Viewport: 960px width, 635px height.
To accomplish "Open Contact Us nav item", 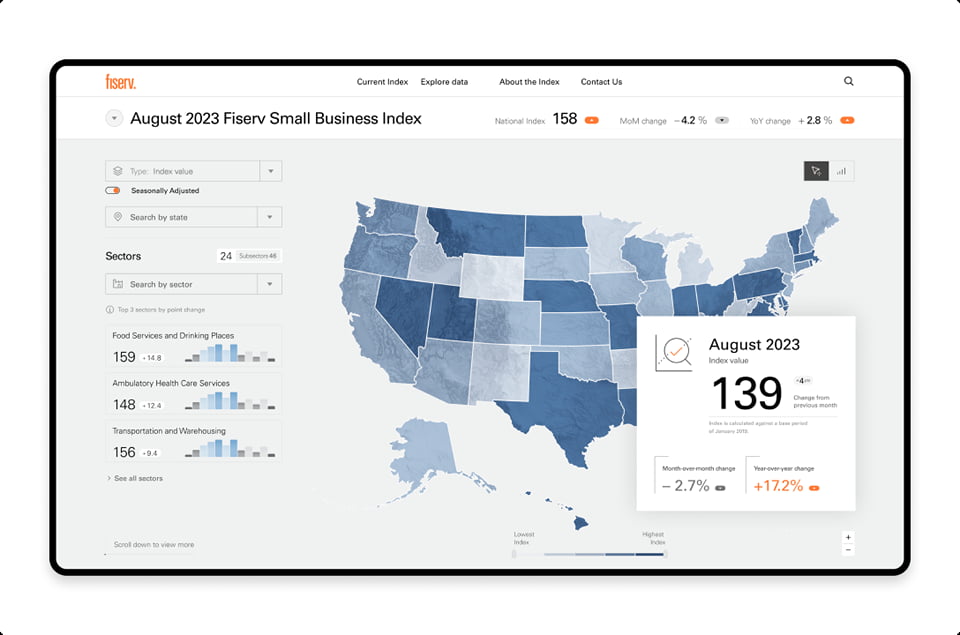I will [601, 81].
